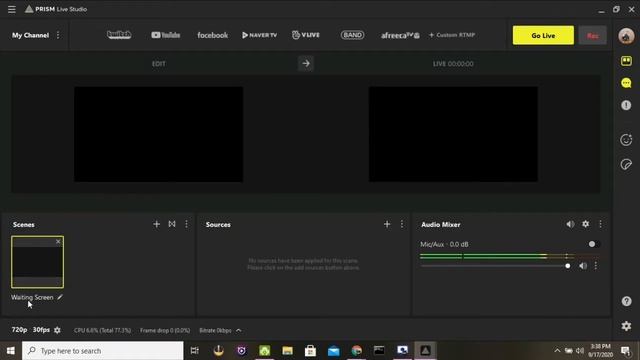Focus the Windows taskbar search box

102,351
